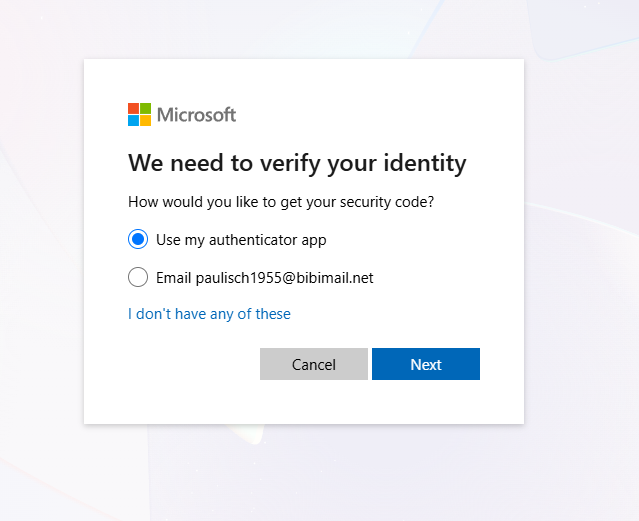This screenshot has height=521, width=639.
Task: Click the Microsoft wordmark text
Action: click(x=196, y=115)
